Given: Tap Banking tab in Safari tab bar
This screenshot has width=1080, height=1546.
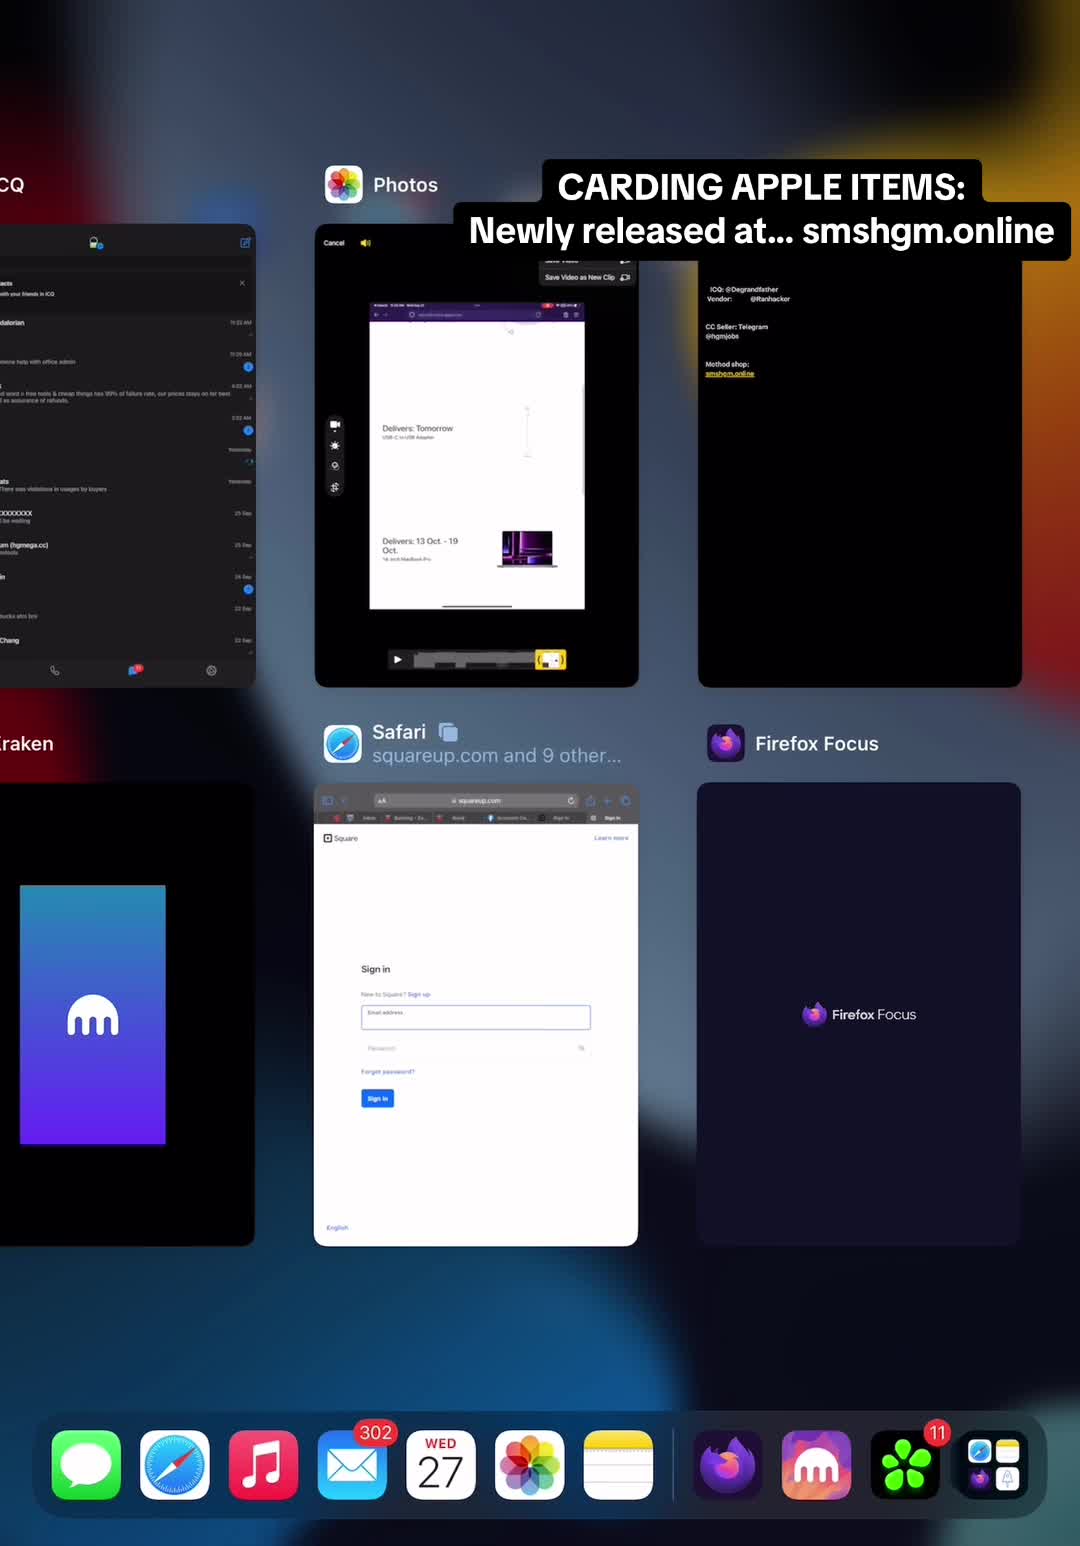Looking at the screenshot, I should coord(406,818).
